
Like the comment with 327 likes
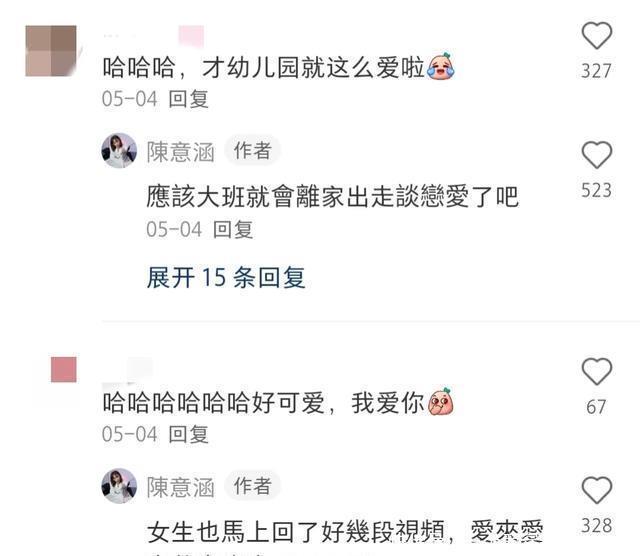tap(596, 36)
